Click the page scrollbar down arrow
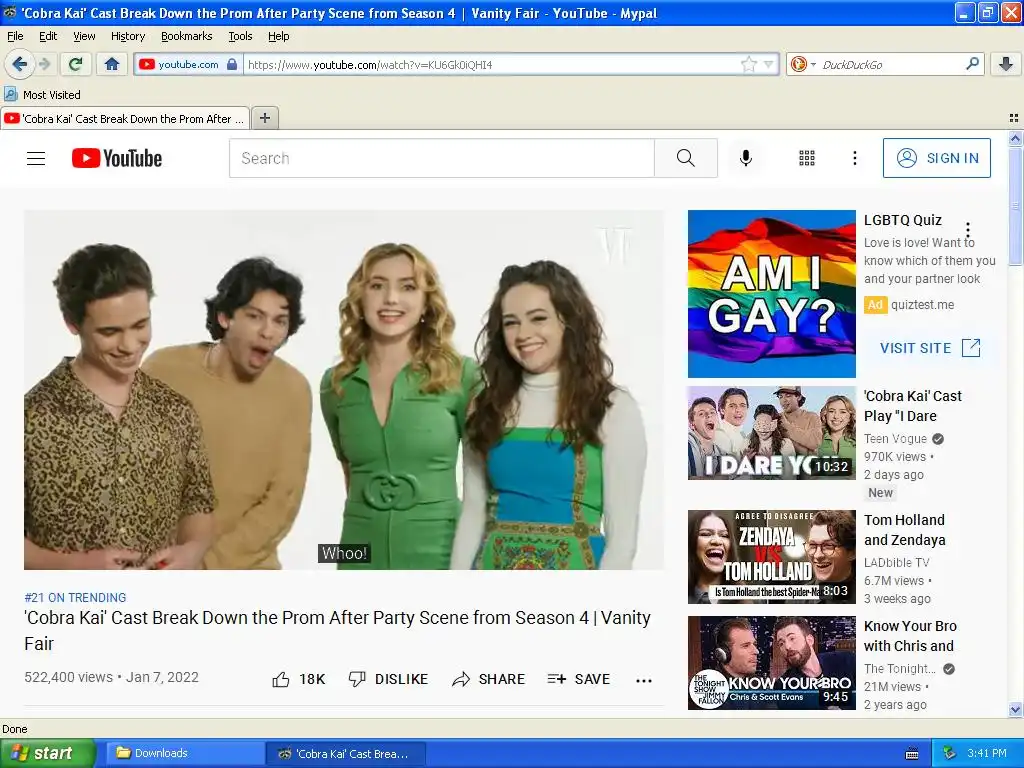Viewport: 1024px width, 768px height. [1015, 709]
